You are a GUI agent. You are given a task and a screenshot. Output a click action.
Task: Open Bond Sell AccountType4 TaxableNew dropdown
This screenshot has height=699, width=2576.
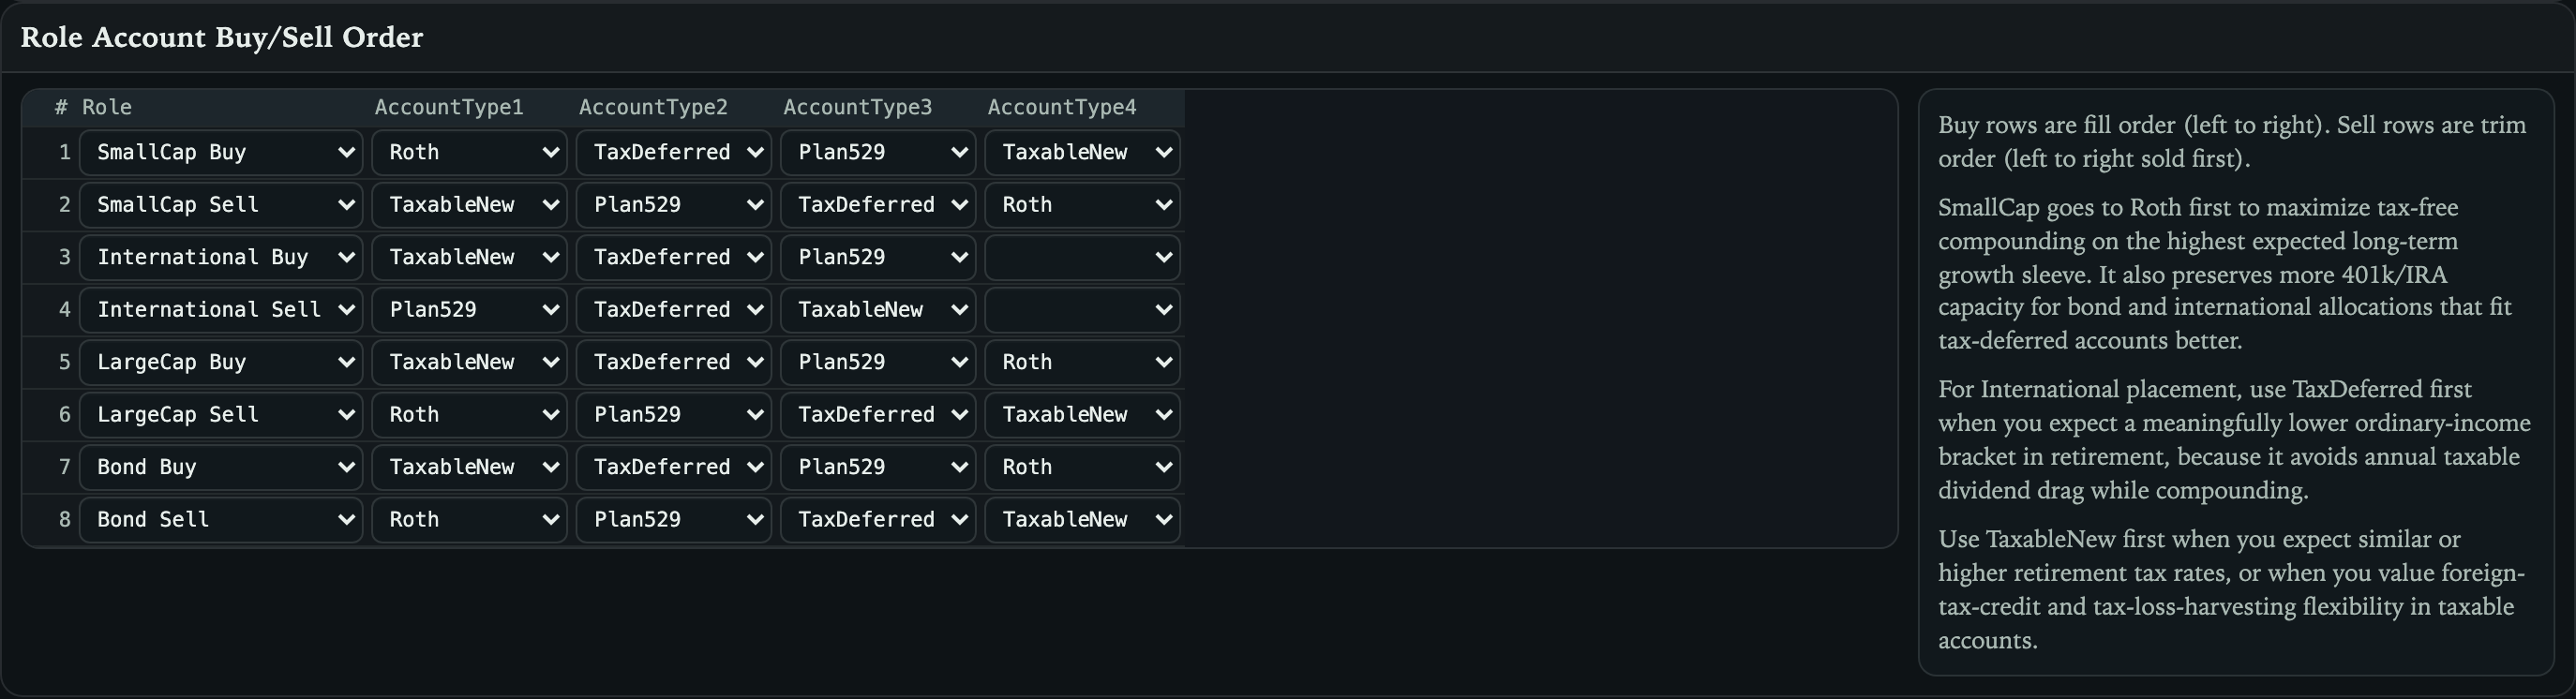(x=1082, y=520)
